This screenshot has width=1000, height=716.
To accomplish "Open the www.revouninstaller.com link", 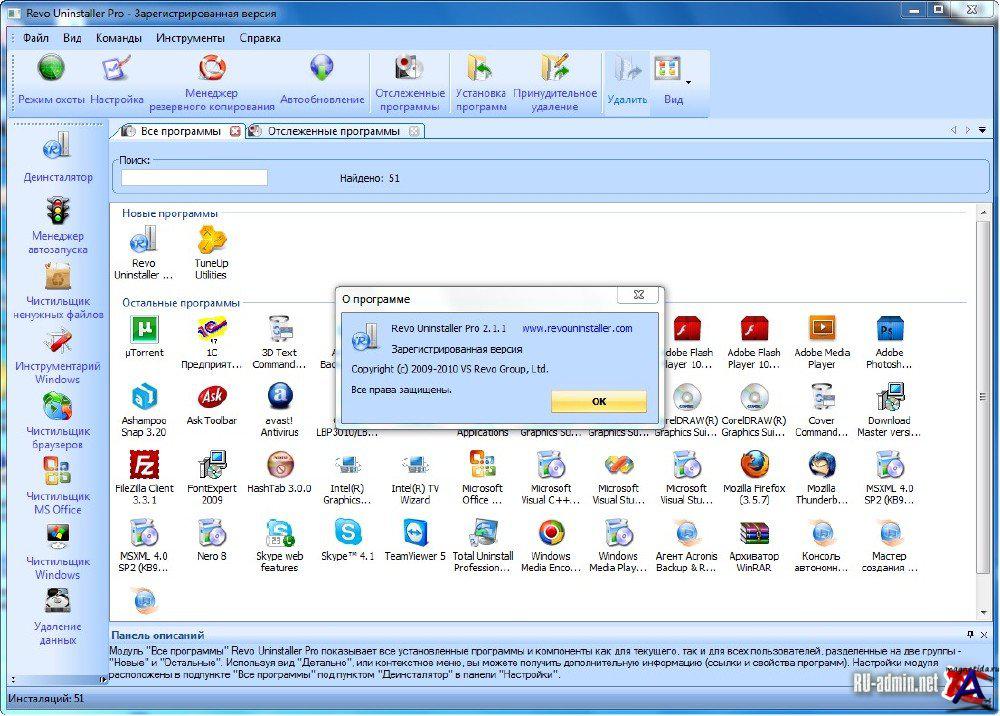I will click(577, 328).
